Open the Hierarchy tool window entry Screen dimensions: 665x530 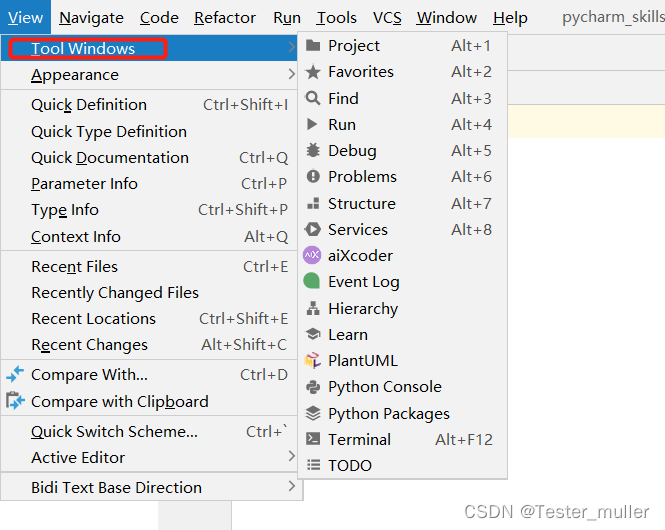pyautogui.click(x=402, y=308)
